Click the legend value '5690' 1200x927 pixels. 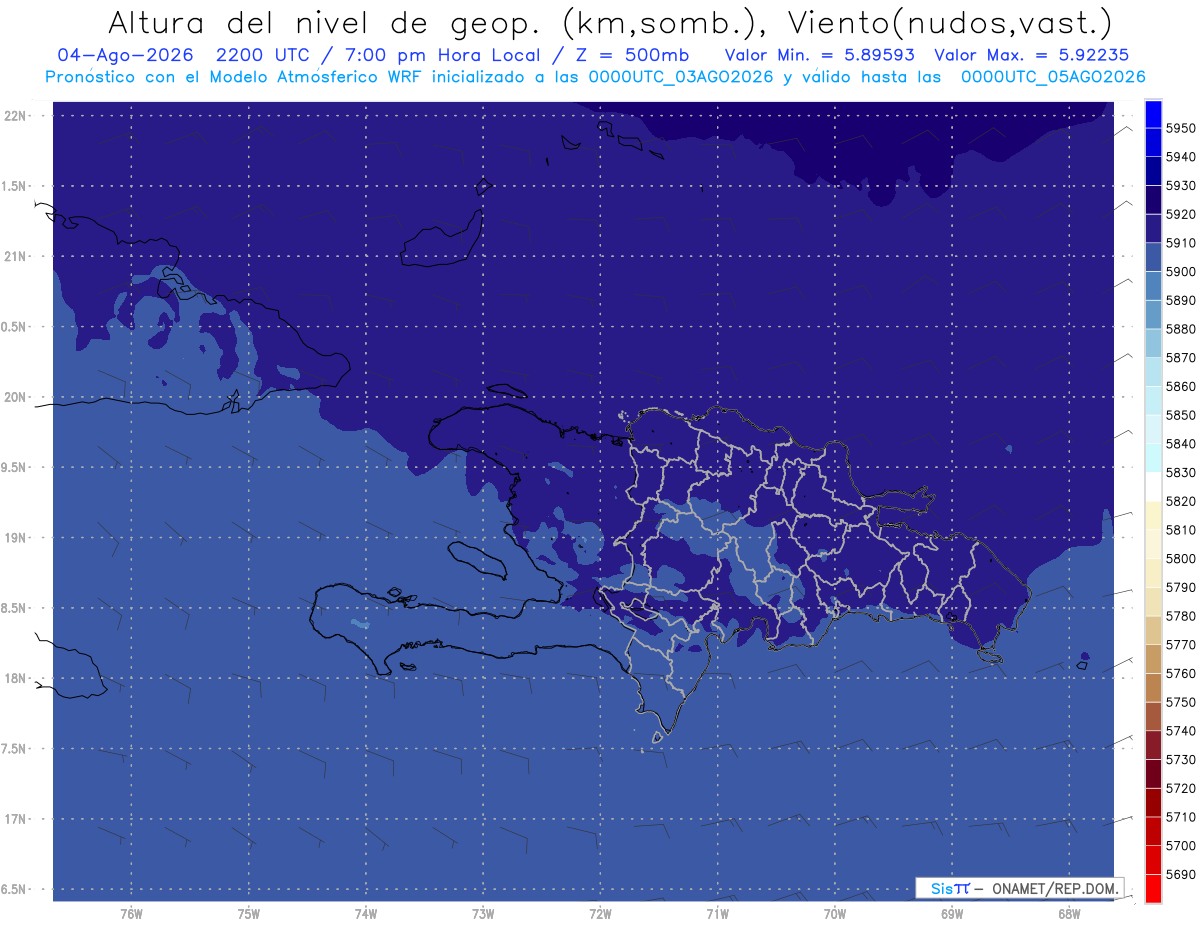tap(1181, 875)
